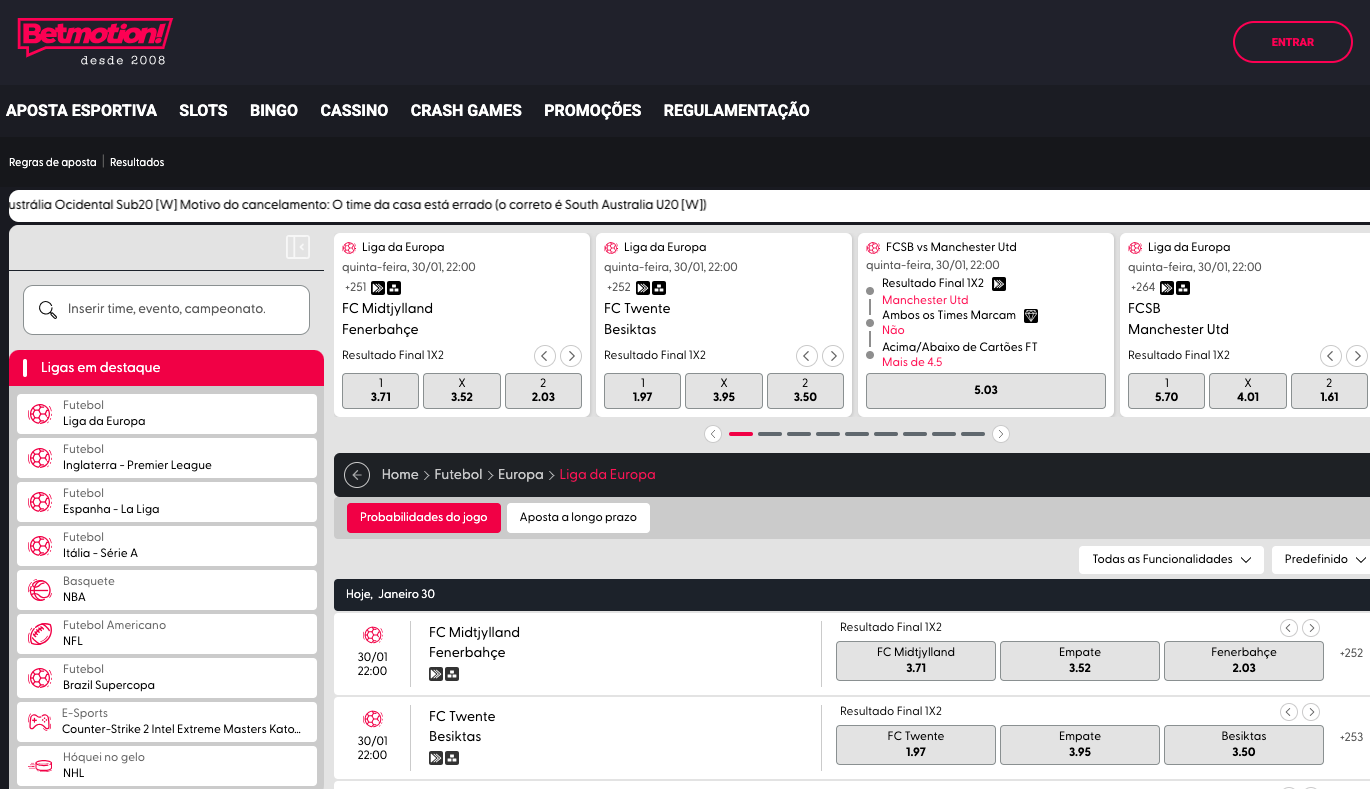
Task: Open Counter-Strike 2 Intel Extreme Masters row
Action: (167, 721)
